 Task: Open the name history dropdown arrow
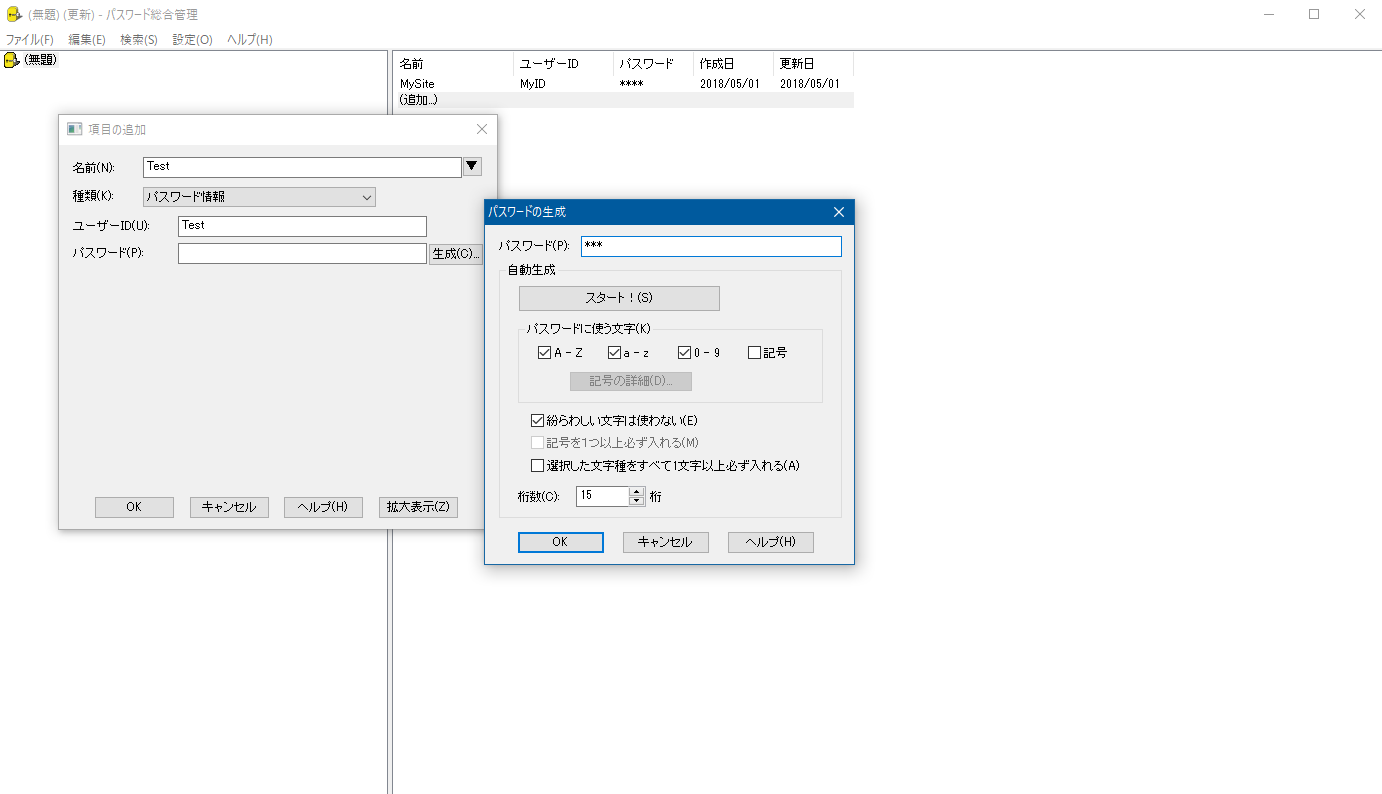click(471, 166)
